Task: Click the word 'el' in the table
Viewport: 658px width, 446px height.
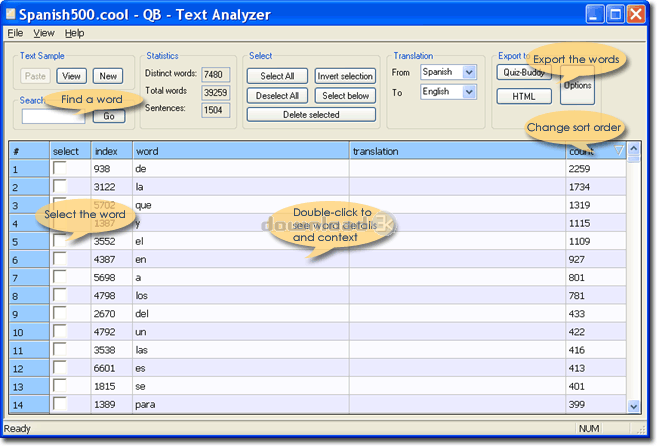Action: [139, 241]
